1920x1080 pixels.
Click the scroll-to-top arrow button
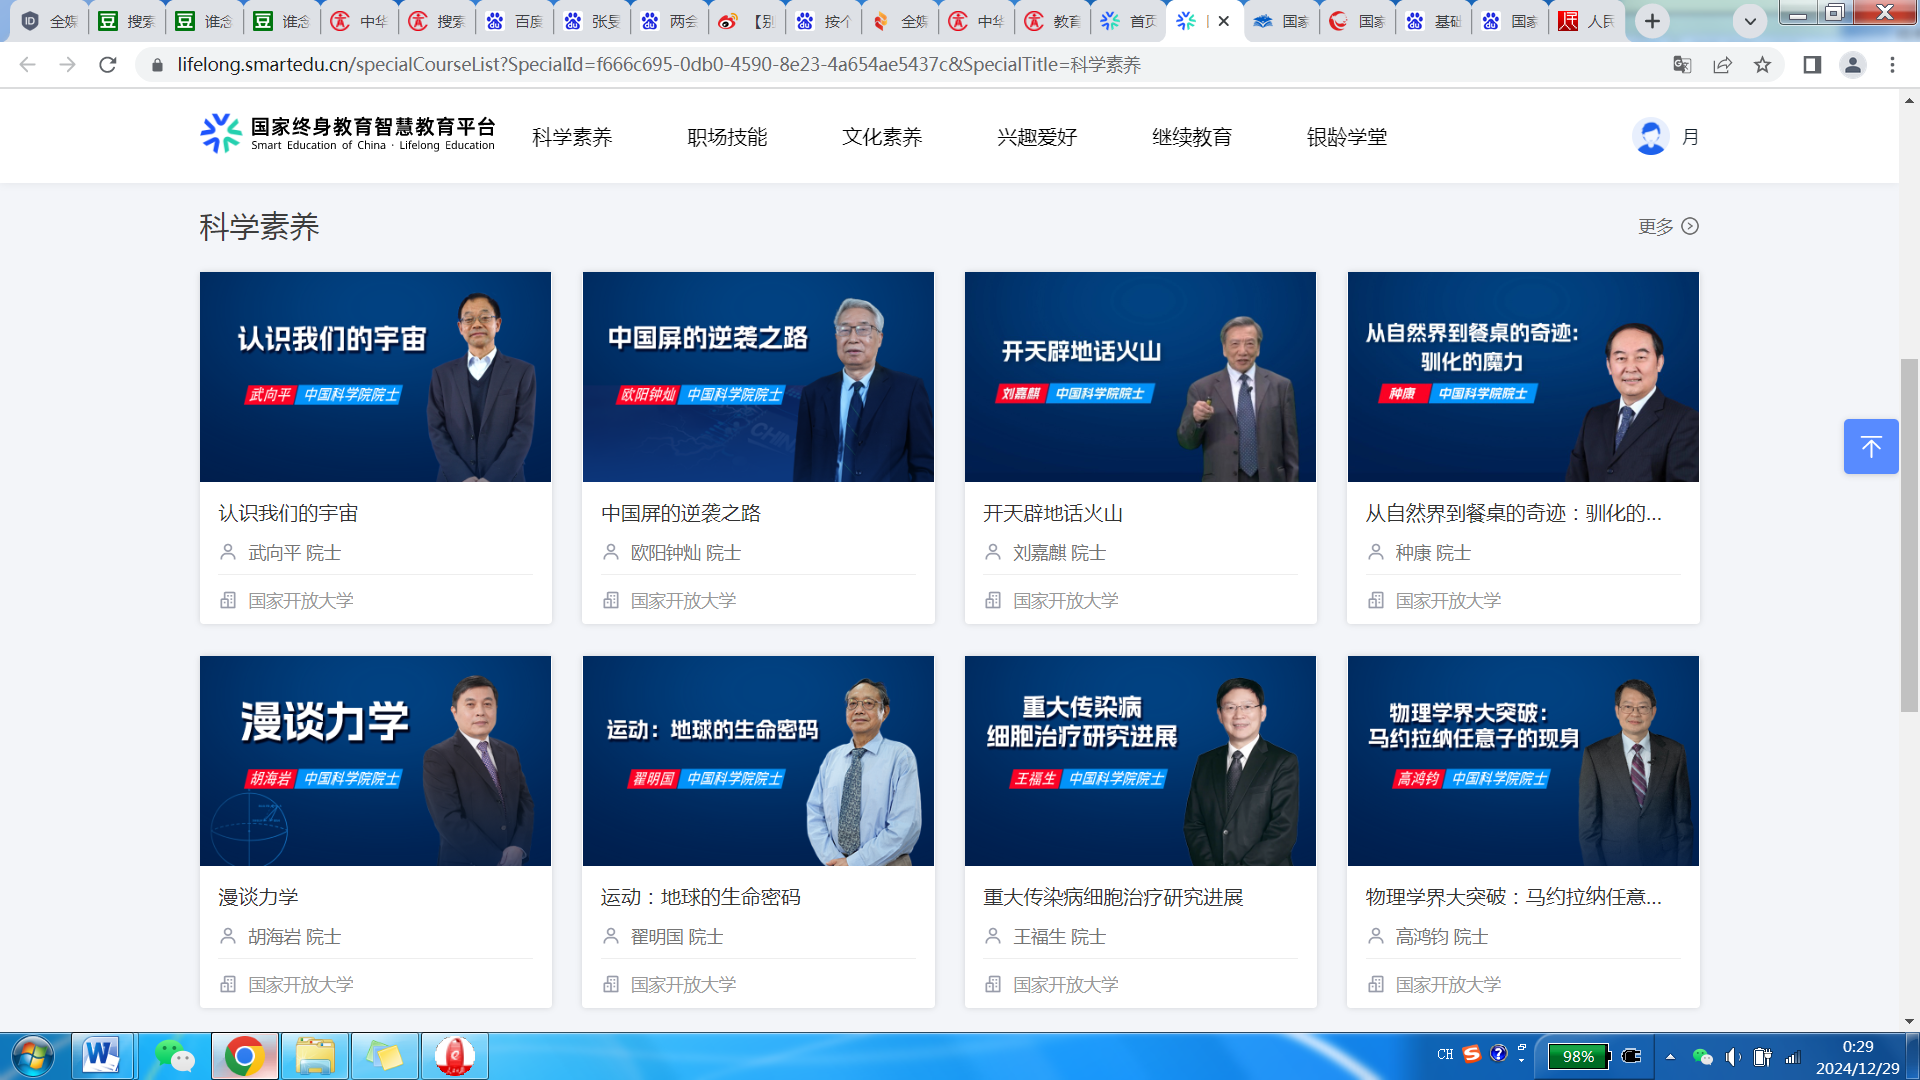coord(1870,446)
